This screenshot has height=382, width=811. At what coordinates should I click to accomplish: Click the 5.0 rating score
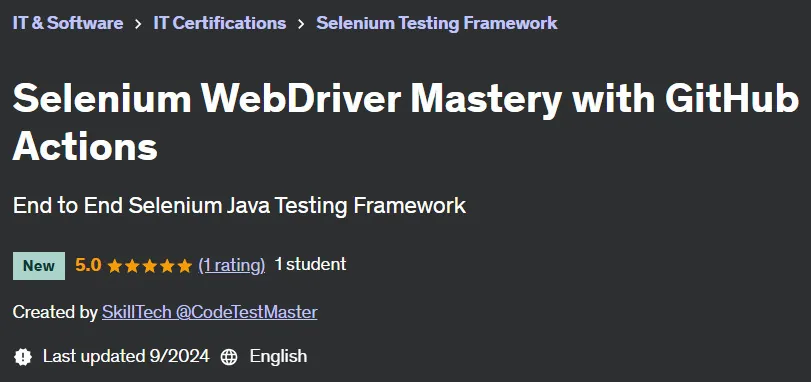pos(88,265)
